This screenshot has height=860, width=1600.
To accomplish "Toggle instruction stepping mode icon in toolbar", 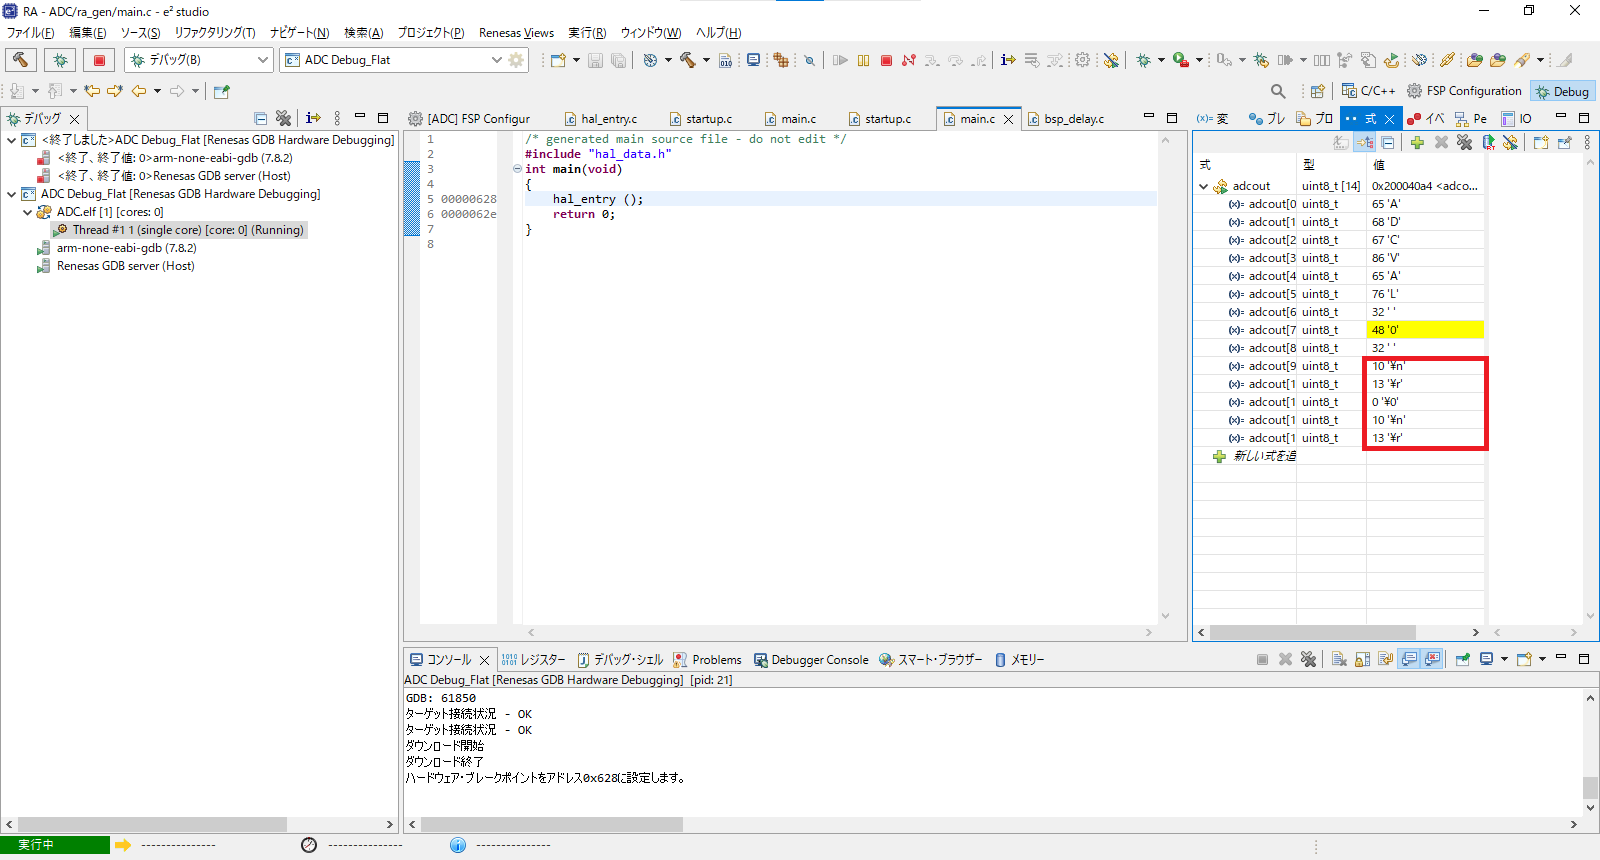I will [1007, 60].
